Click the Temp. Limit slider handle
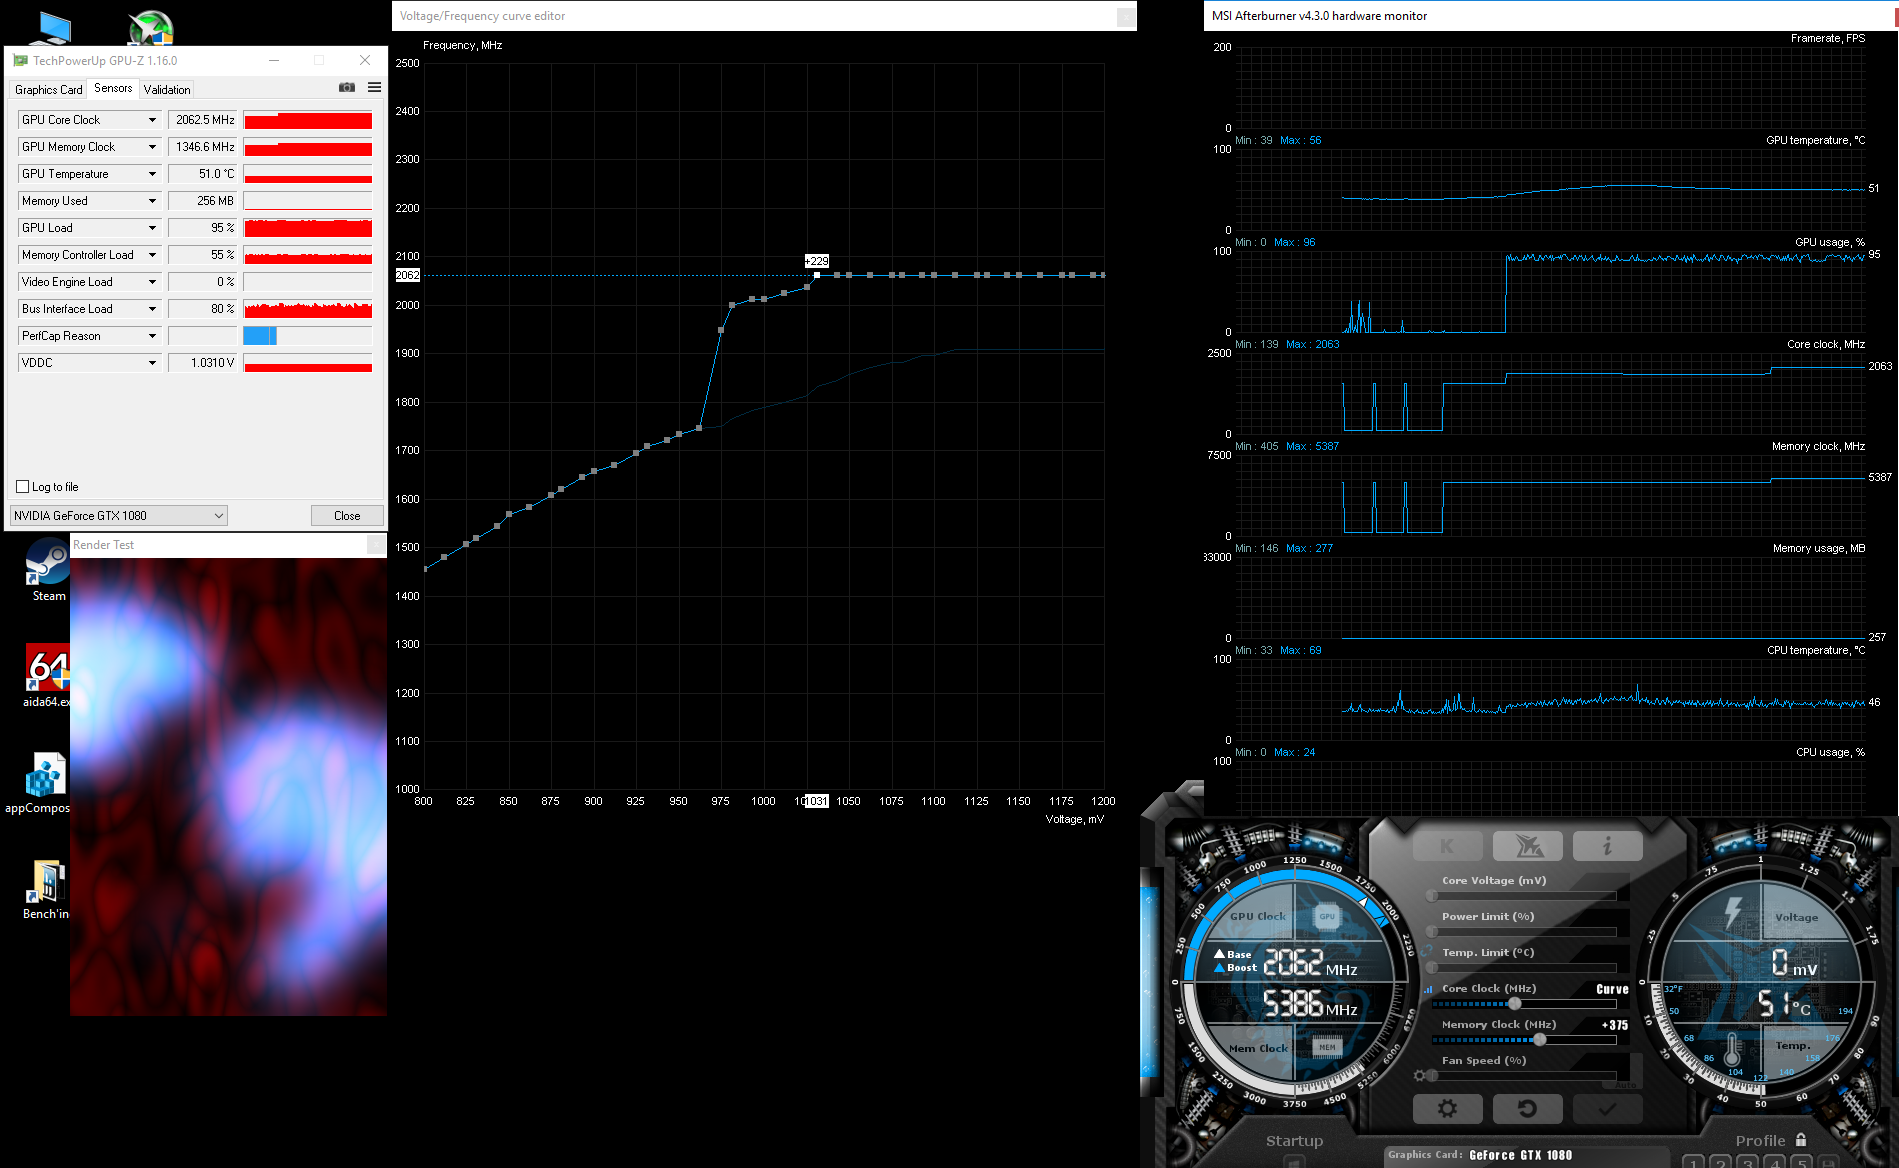Viewport: 1899px width, 1168px height. pos(1432,968)
